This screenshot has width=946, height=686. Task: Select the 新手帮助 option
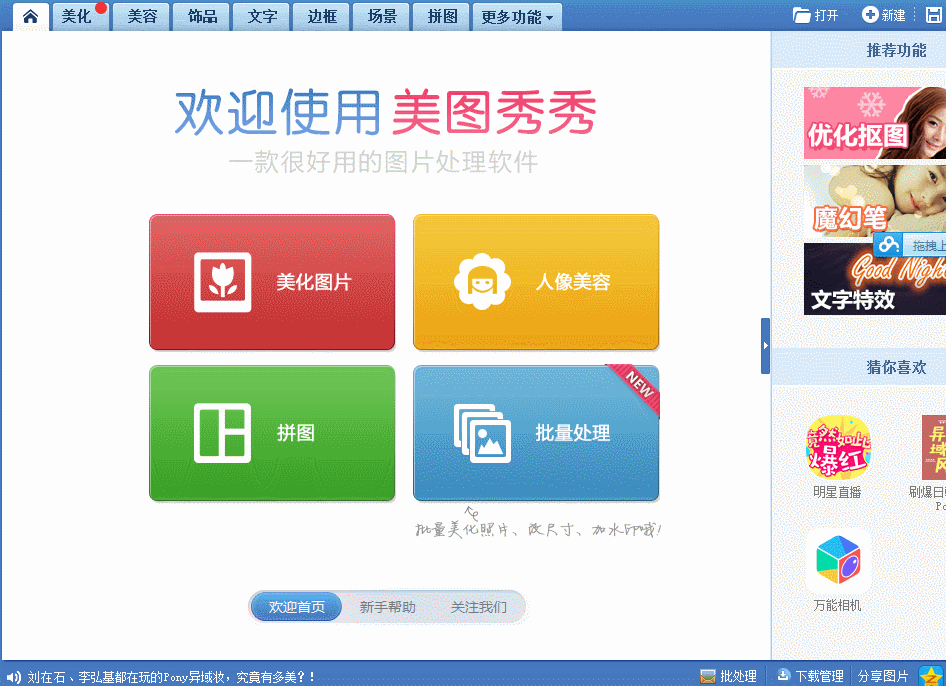tap(387, 606)
